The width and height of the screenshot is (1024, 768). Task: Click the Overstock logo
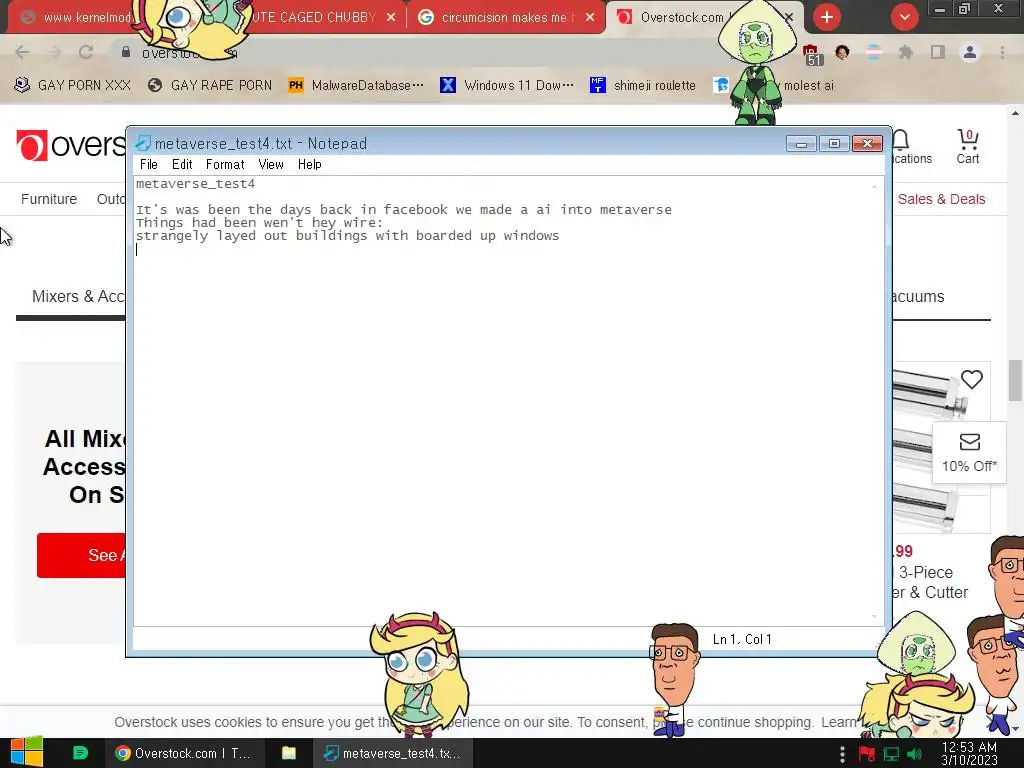71,144
